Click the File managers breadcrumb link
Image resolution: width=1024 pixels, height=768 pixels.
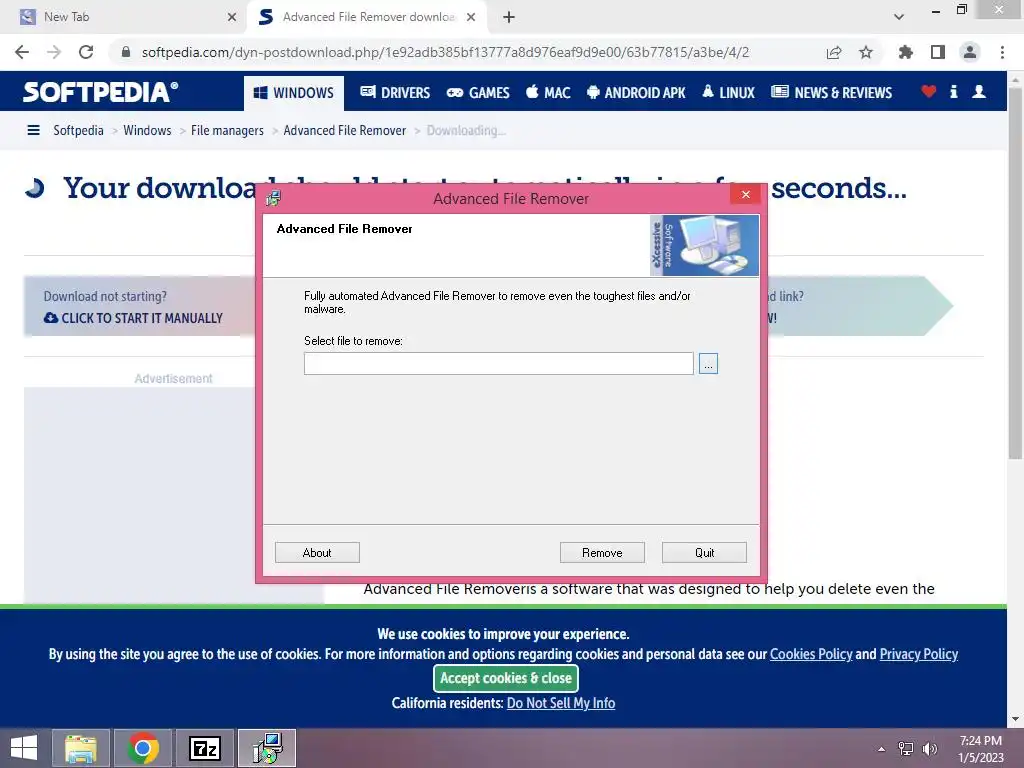tap(227, 130)
